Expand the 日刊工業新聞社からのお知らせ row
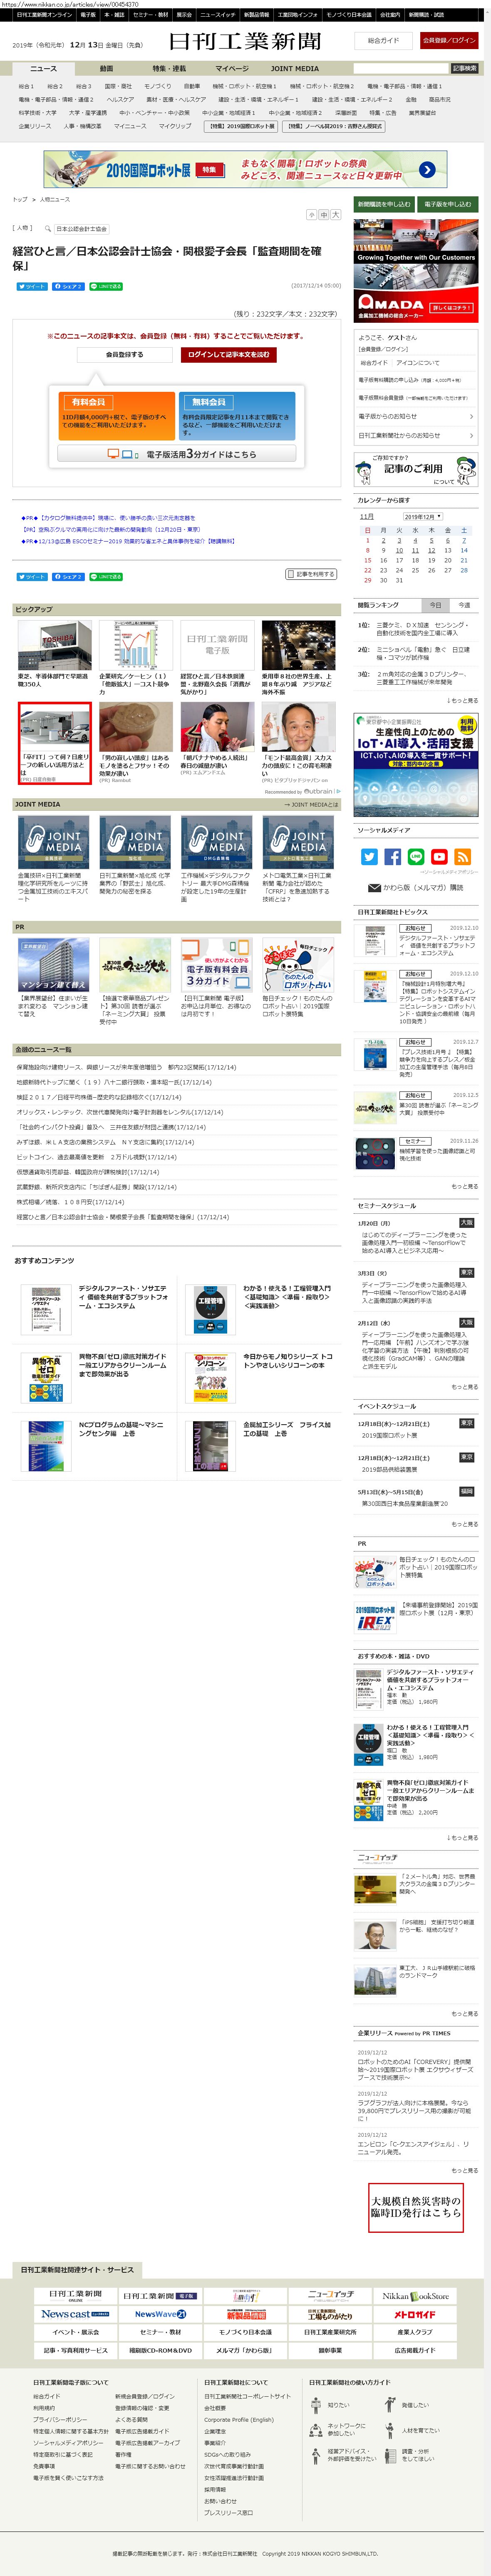 point(415,435)
